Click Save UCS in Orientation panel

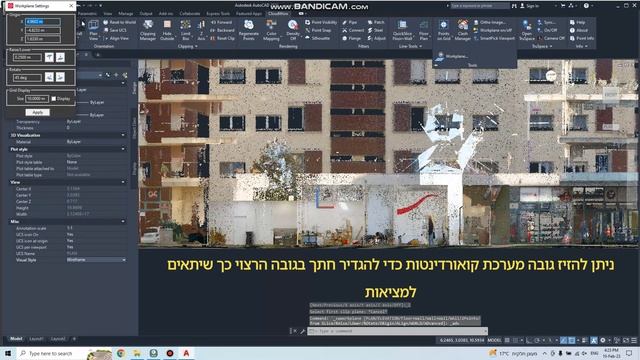[x=115, y=30]
